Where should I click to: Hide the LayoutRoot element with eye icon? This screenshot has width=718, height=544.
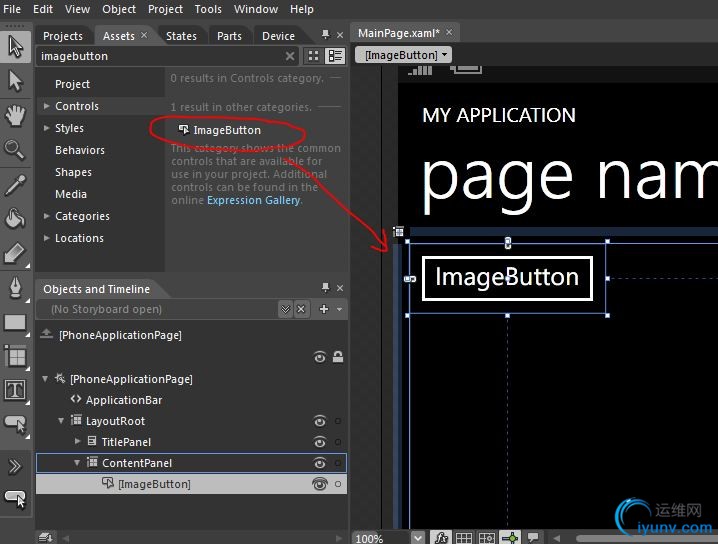point(320,421)
